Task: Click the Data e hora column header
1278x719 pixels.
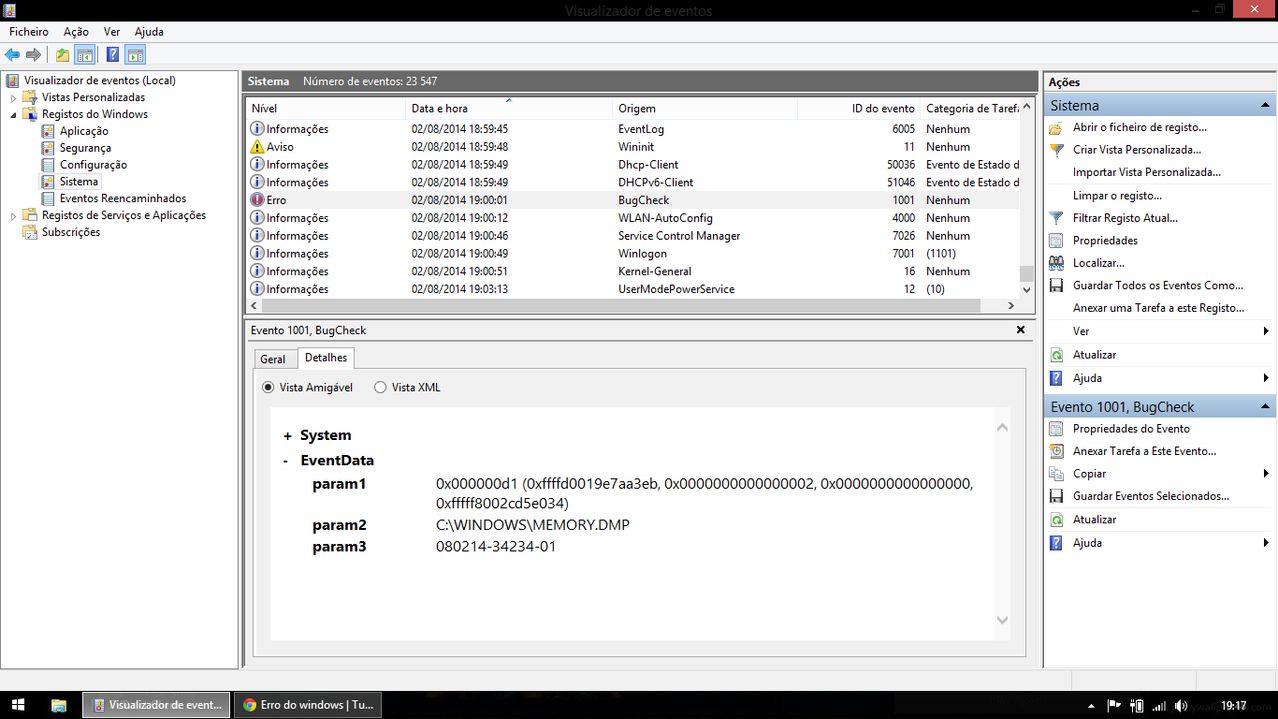Action: point(509,108)
